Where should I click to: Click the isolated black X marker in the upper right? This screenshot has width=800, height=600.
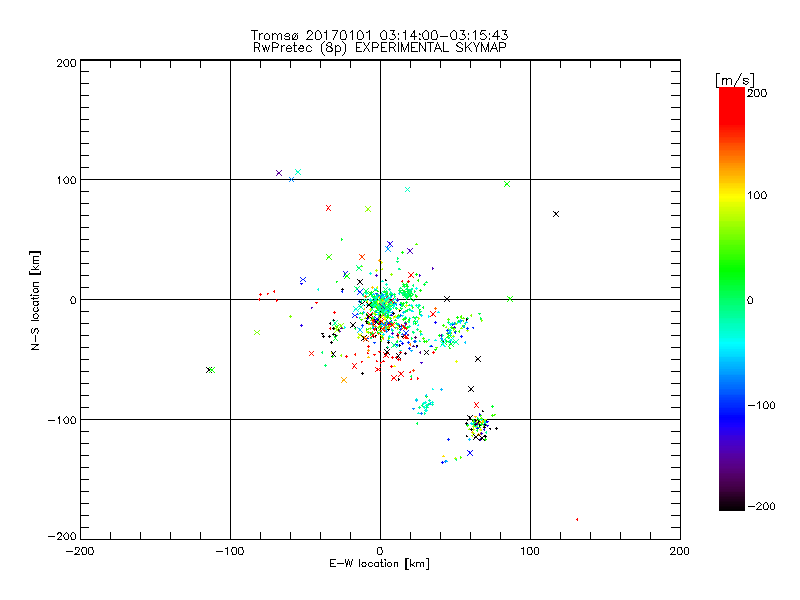556,214
